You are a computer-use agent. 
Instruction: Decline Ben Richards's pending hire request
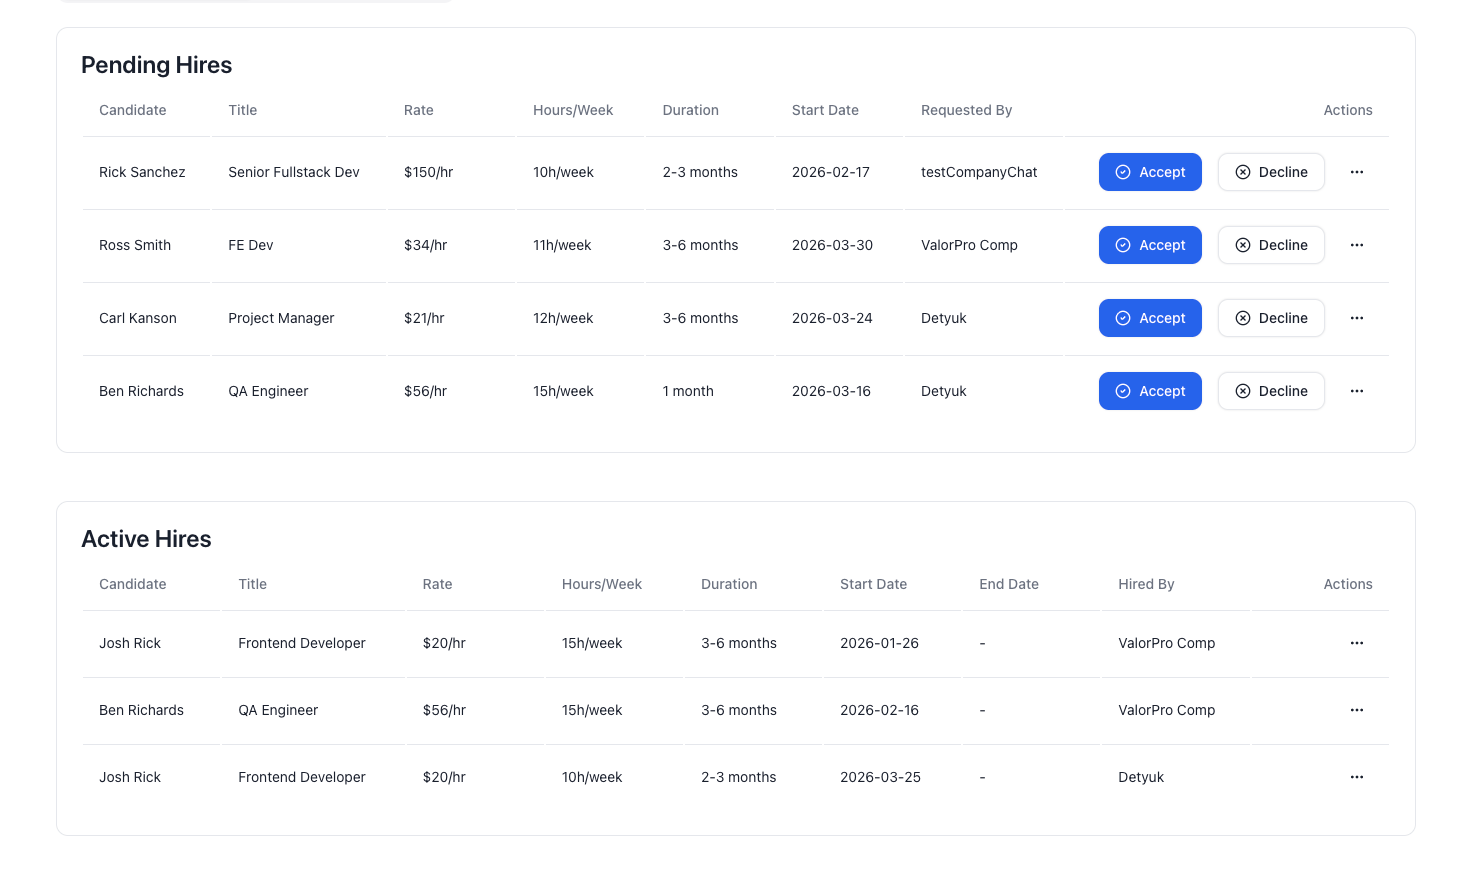(x=1271, y=391)
